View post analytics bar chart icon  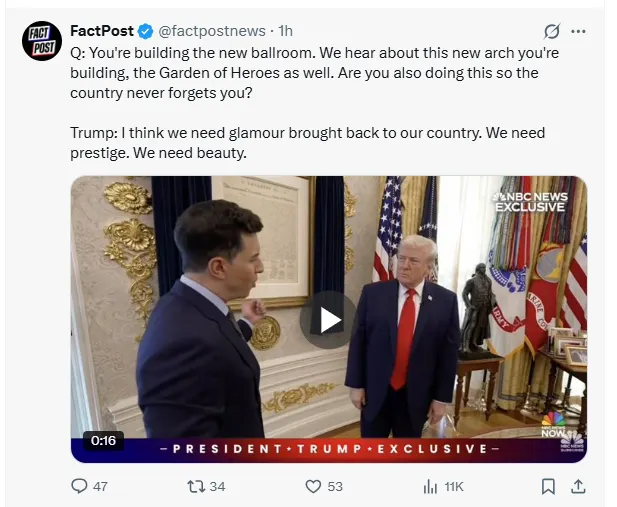(430, 487)
